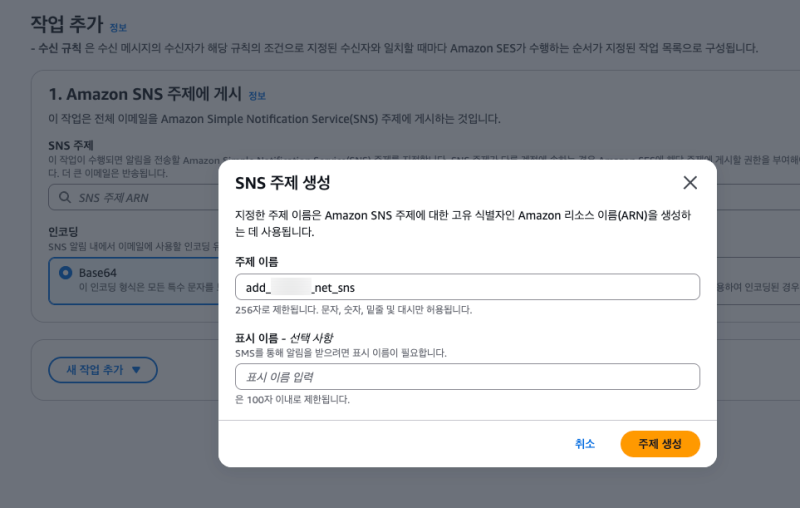Viewport: 800px width, 508px height.
Task: Click the search magnifier in SNS 주제 ARN field
Action: tap(65, 198)
